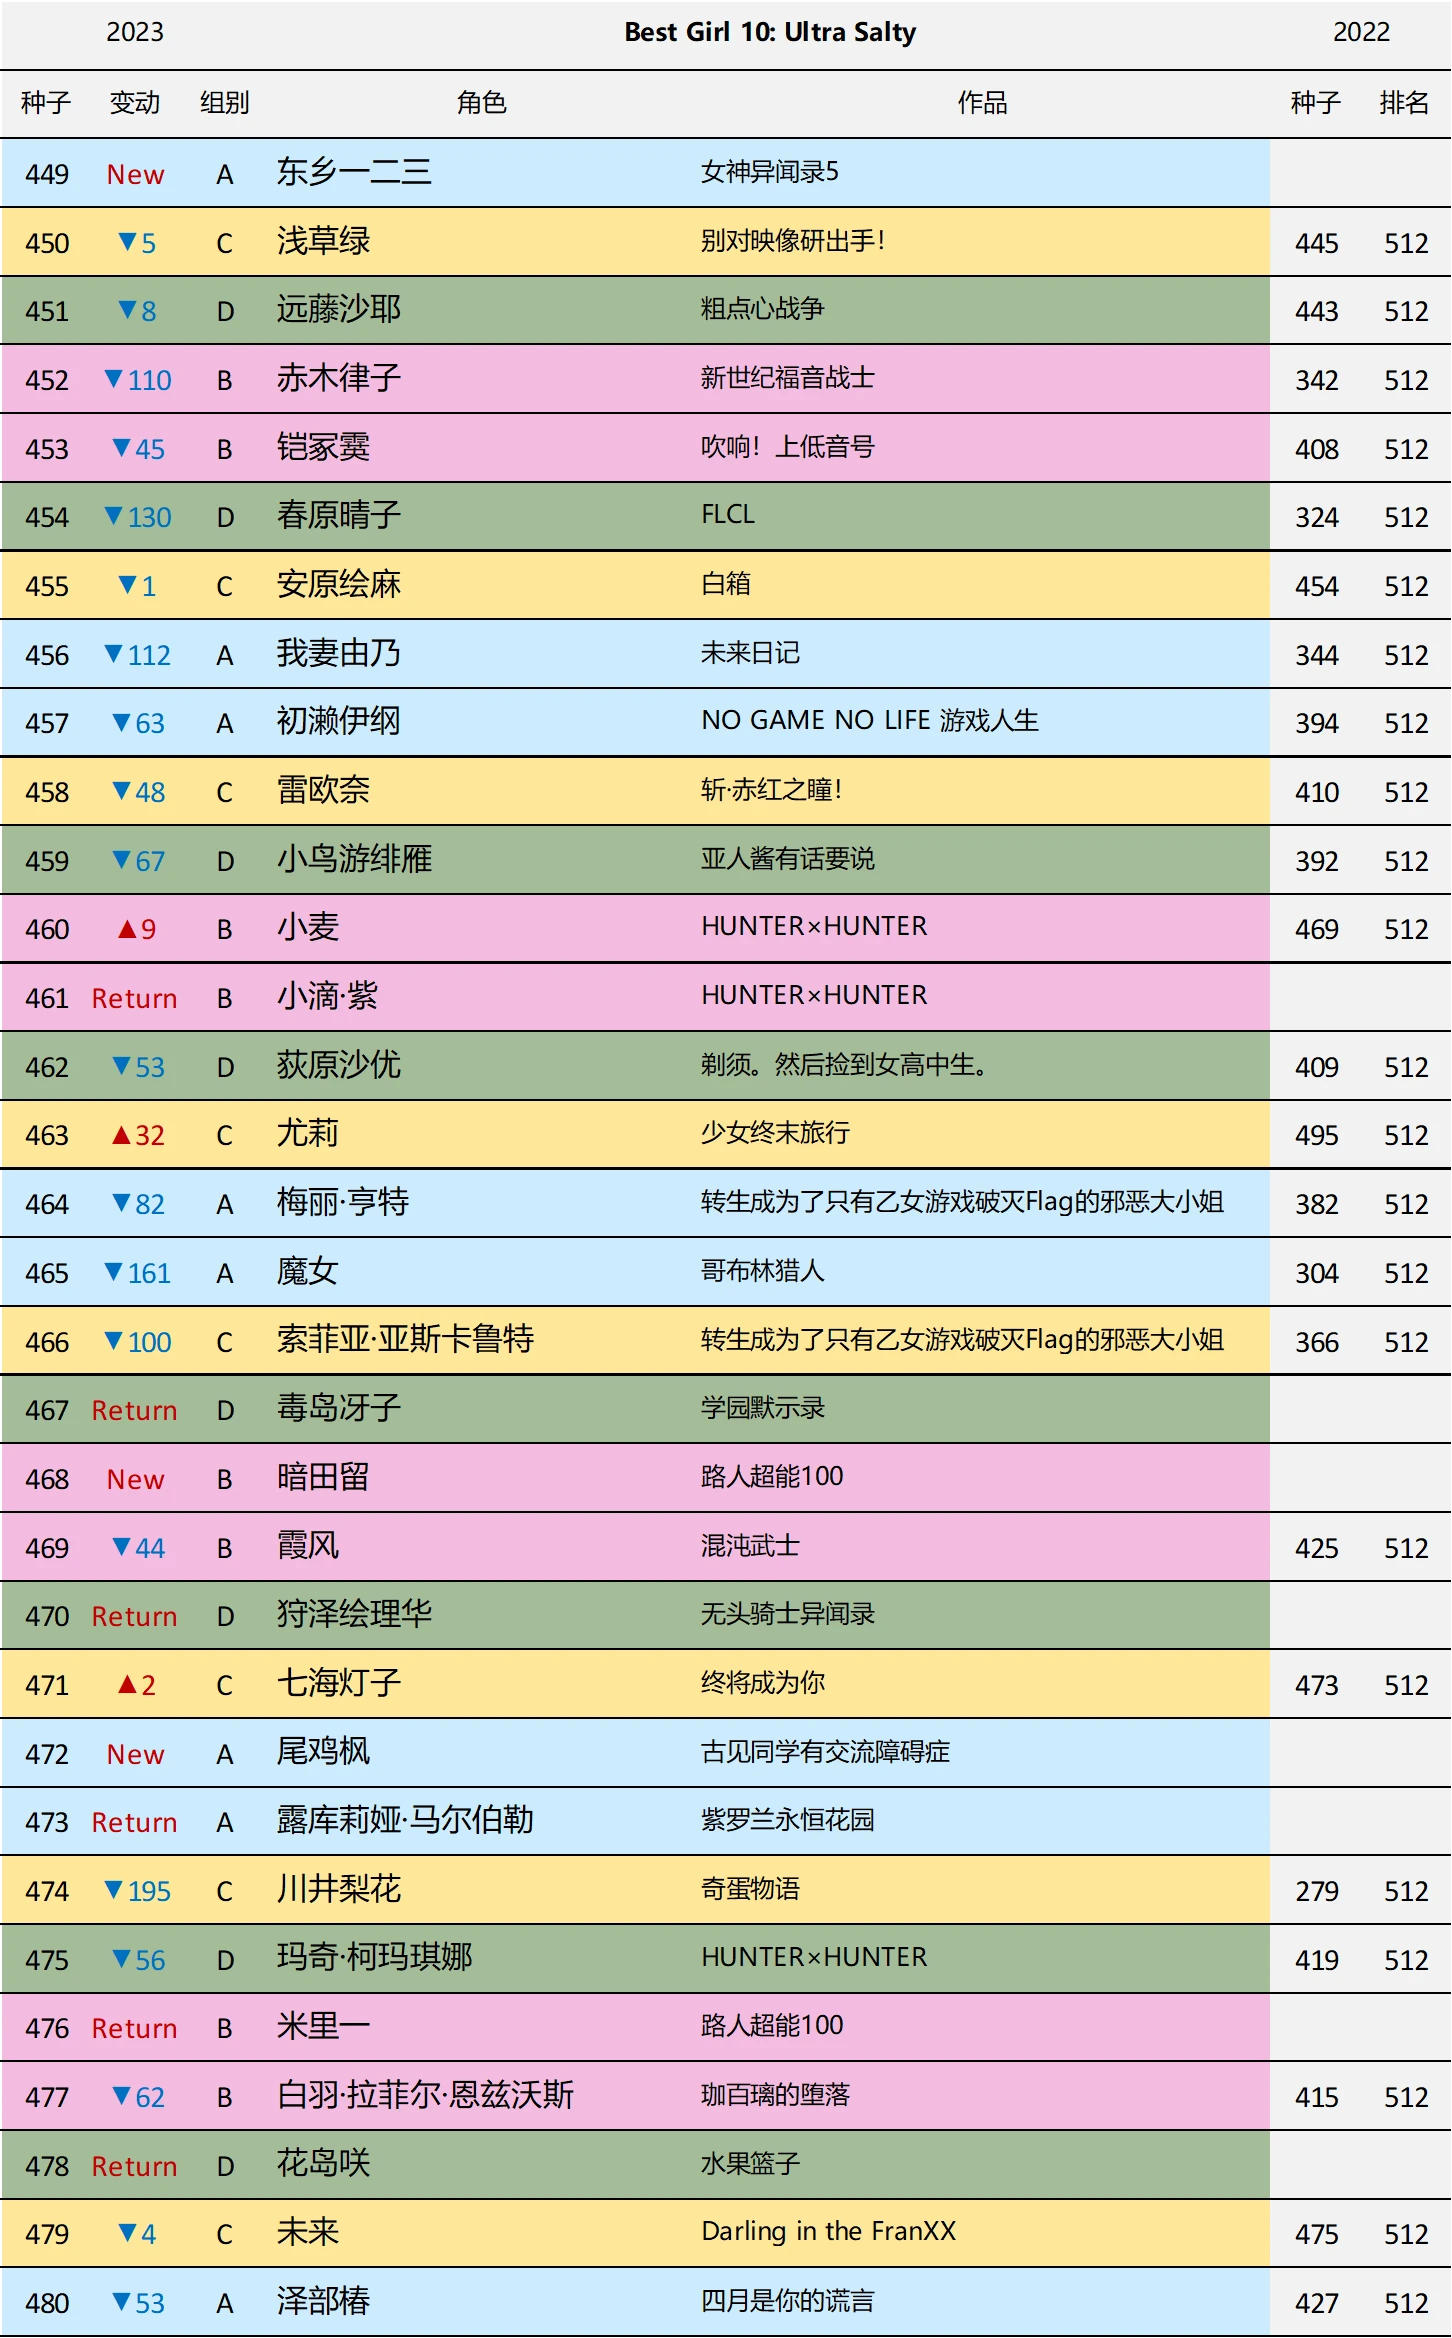1452x2338 pixels.
Task: Click the title 'Best Girl 10: Ultra Salty'
Action: point(770,32)
